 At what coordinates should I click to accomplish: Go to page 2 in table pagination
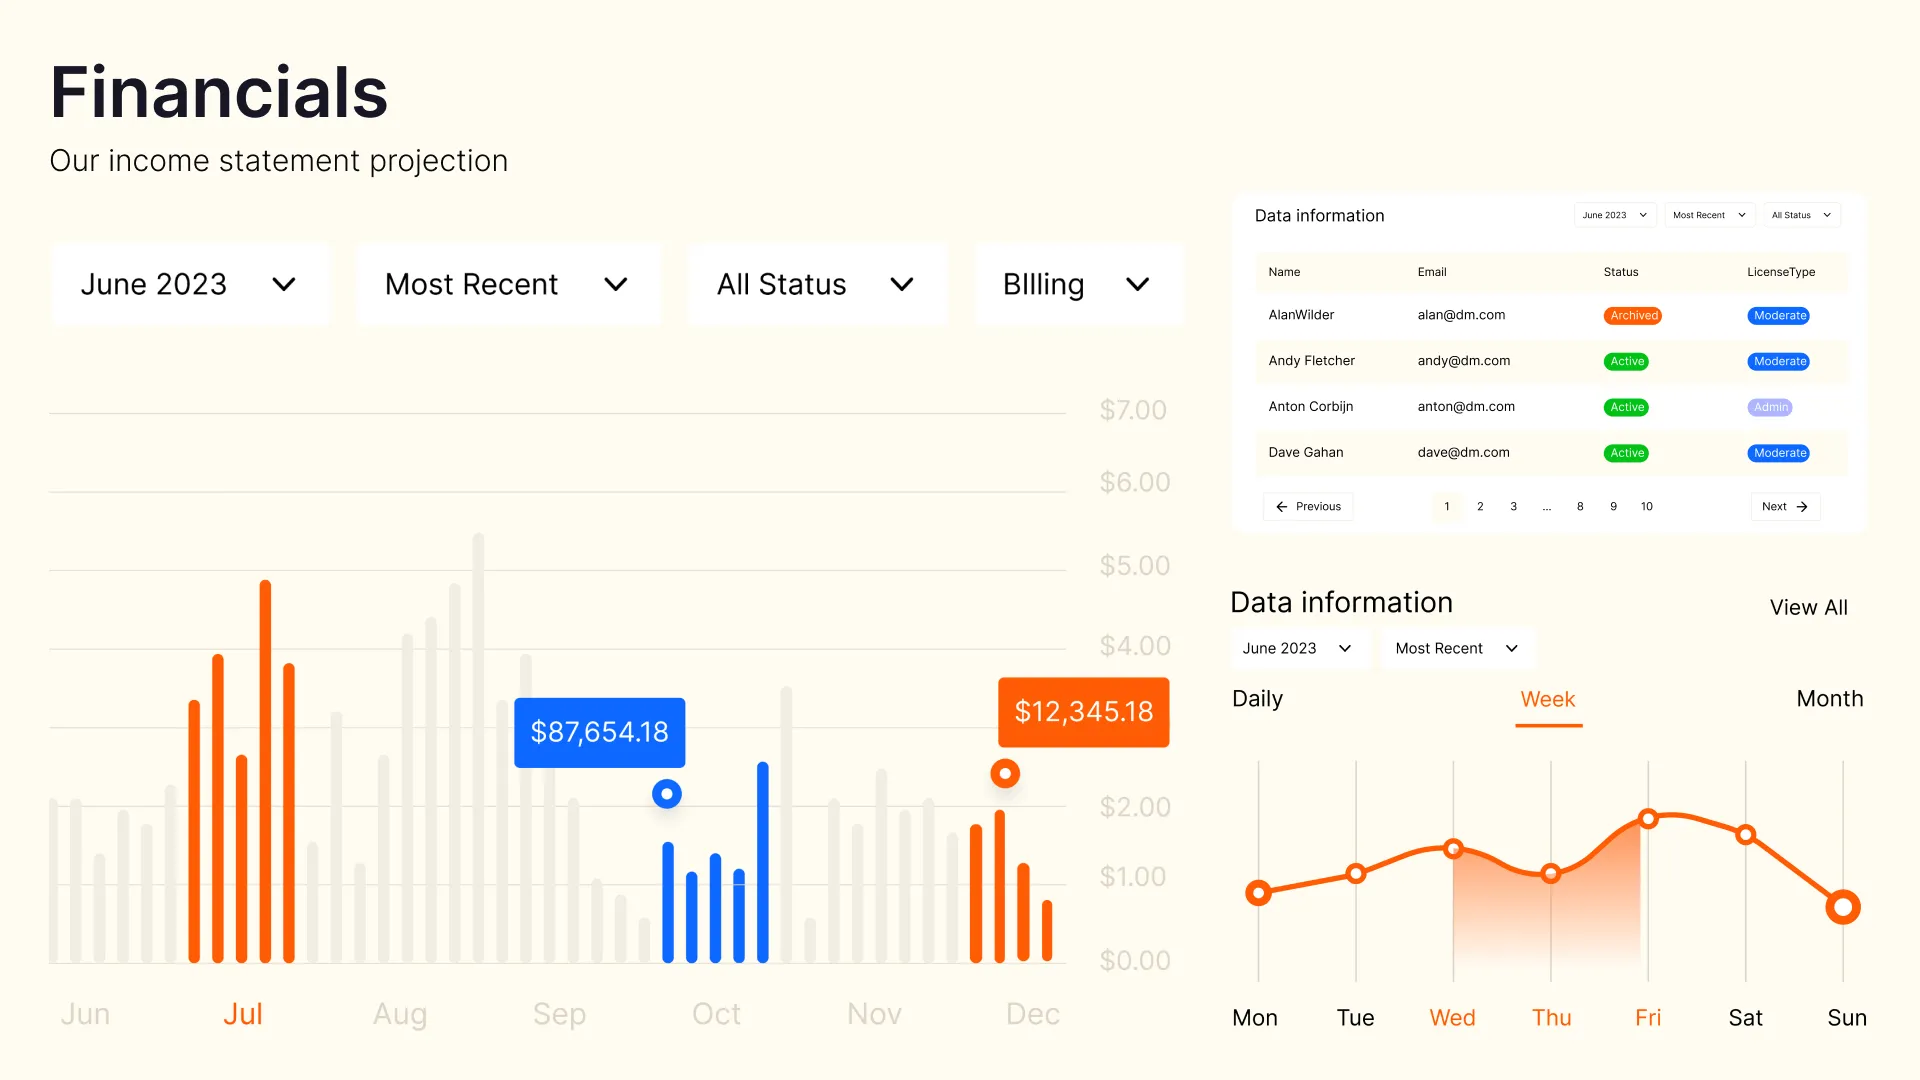(1480, 507)
